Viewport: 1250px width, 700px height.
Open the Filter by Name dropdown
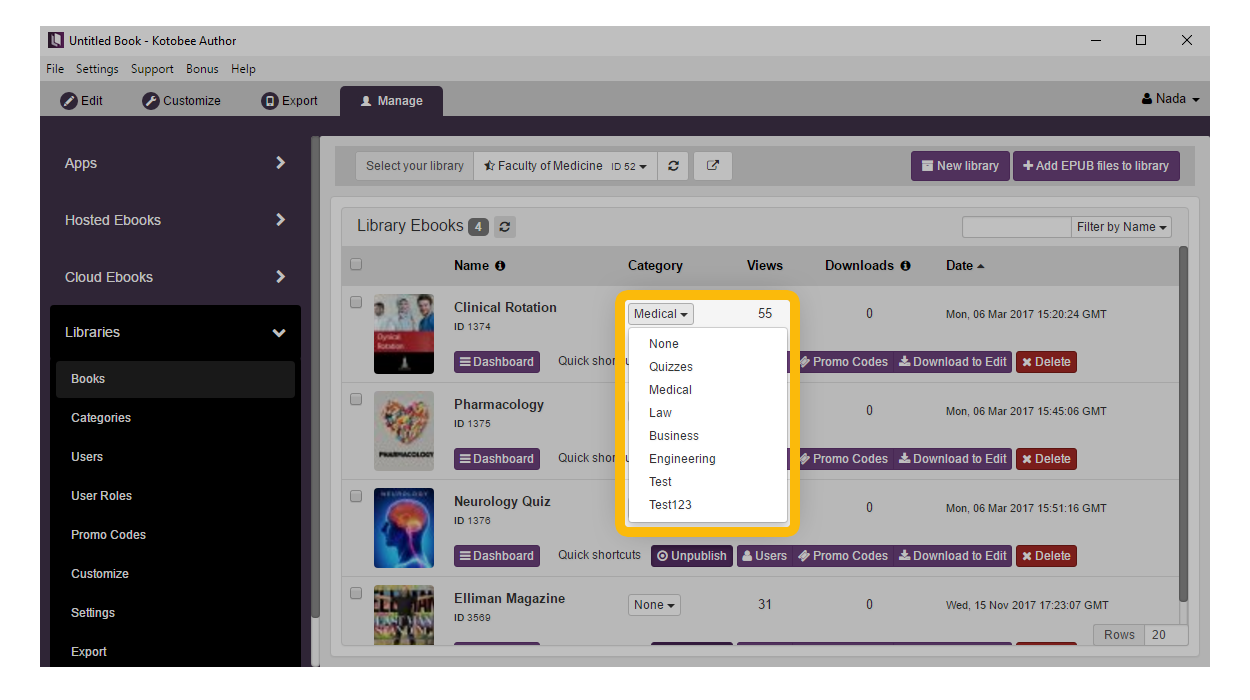click(1122, 227)
